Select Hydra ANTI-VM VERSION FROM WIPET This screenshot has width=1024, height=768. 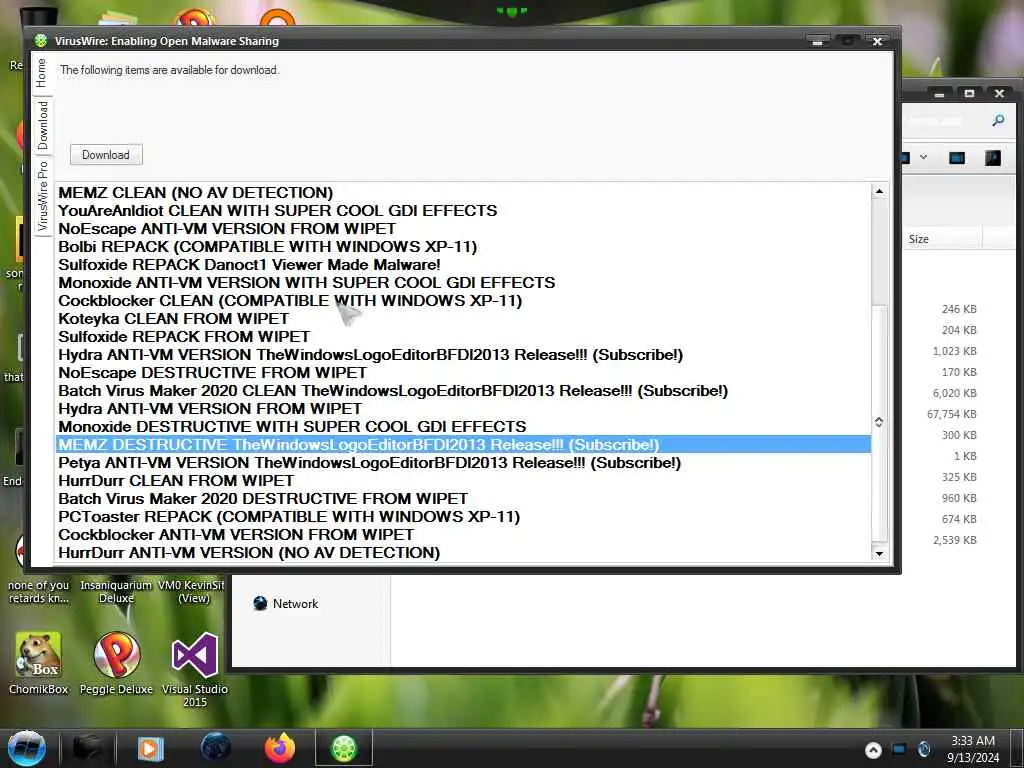pos(464,408)
